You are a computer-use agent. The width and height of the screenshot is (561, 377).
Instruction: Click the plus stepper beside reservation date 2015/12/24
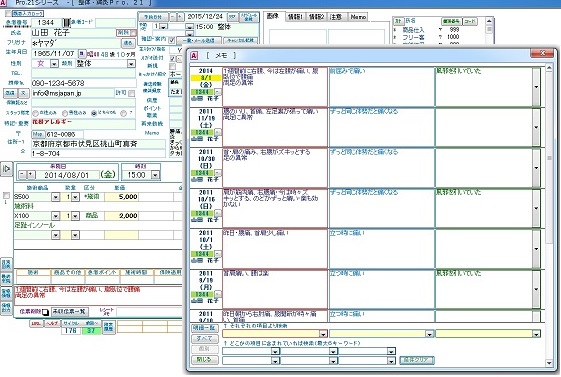180,17
